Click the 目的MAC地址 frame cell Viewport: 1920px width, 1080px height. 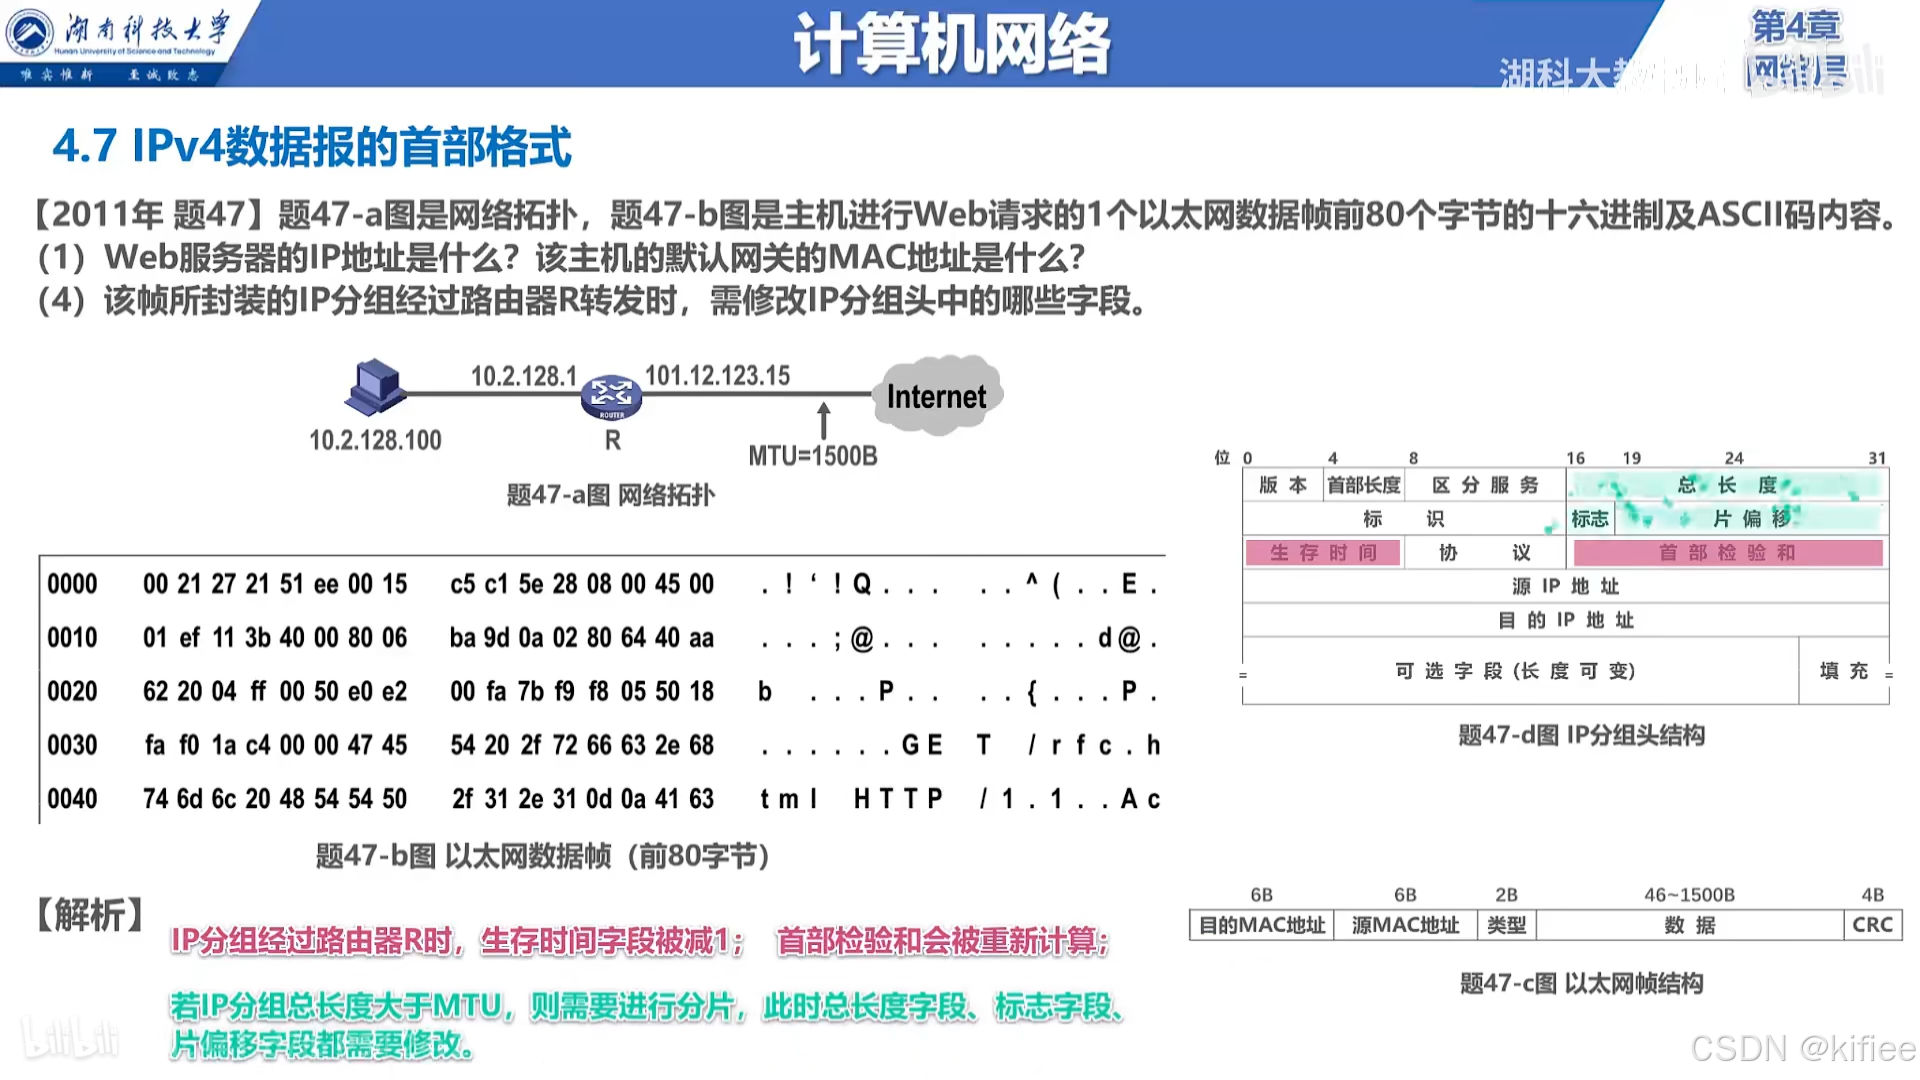1262,925
